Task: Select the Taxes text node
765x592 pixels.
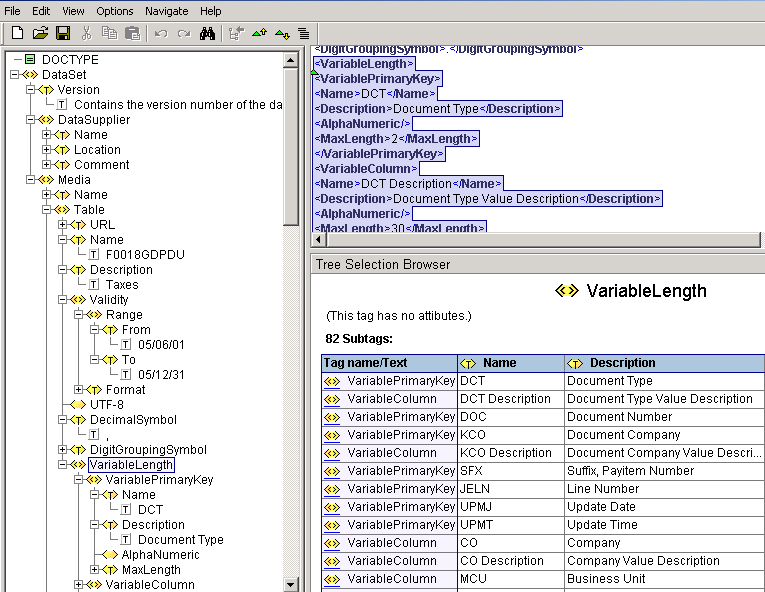Action: click(x=122, y=285)
